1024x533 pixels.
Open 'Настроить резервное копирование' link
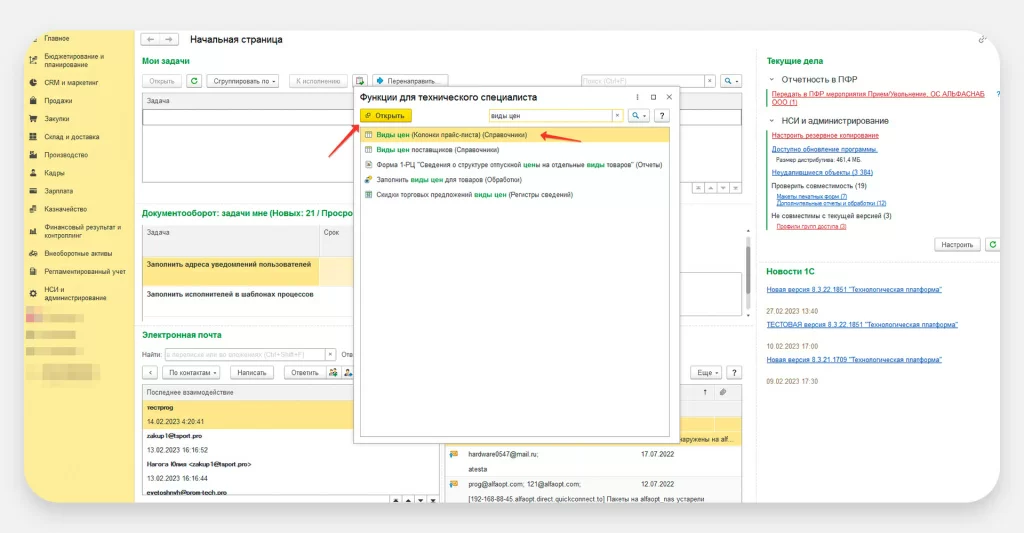click(825, 135)
